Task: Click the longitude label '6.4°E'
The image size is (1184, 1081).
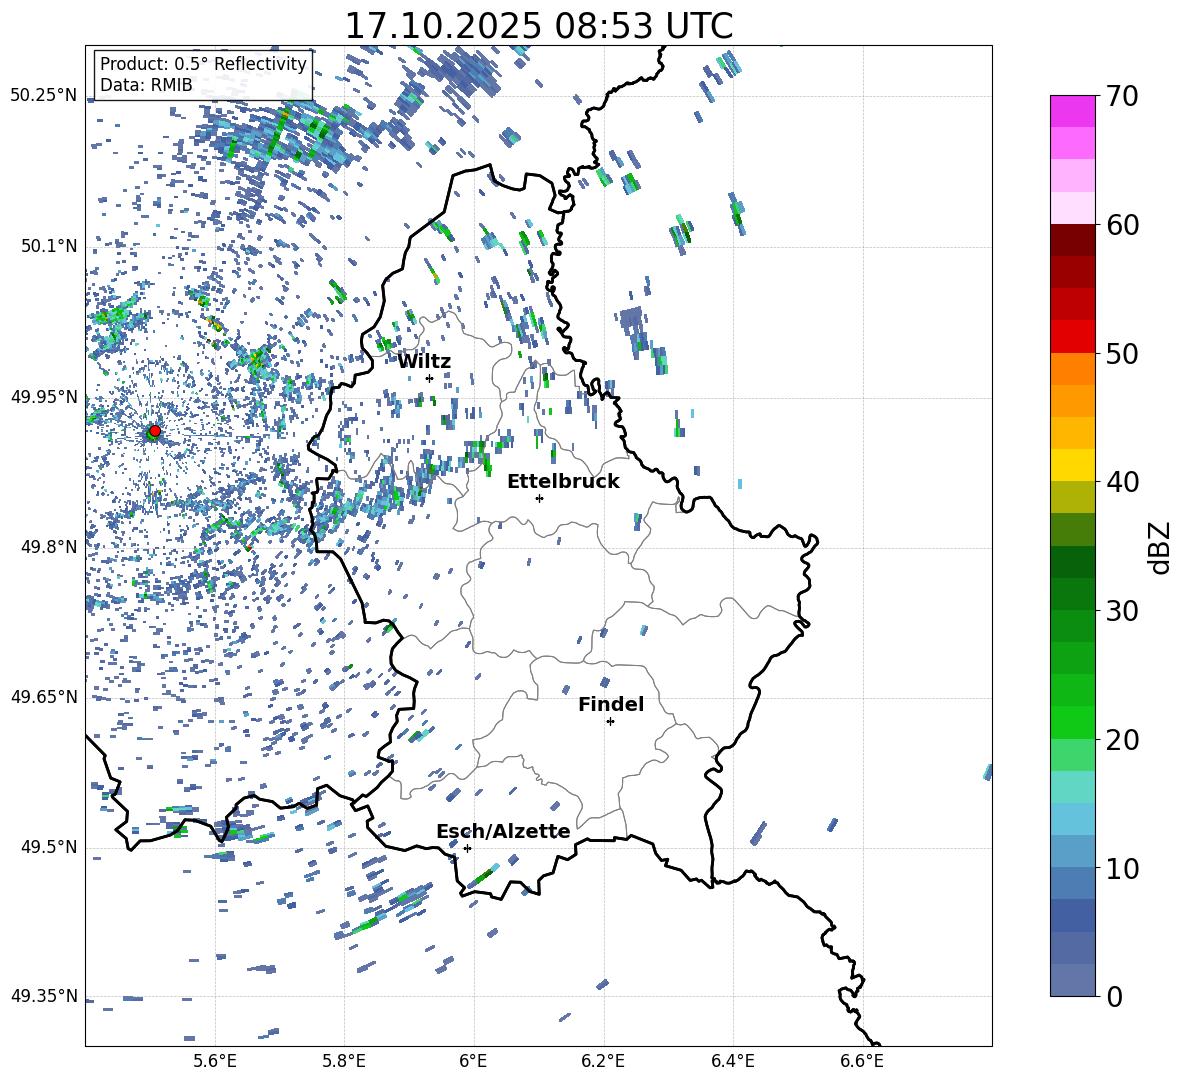Action: click(732, 1061)
